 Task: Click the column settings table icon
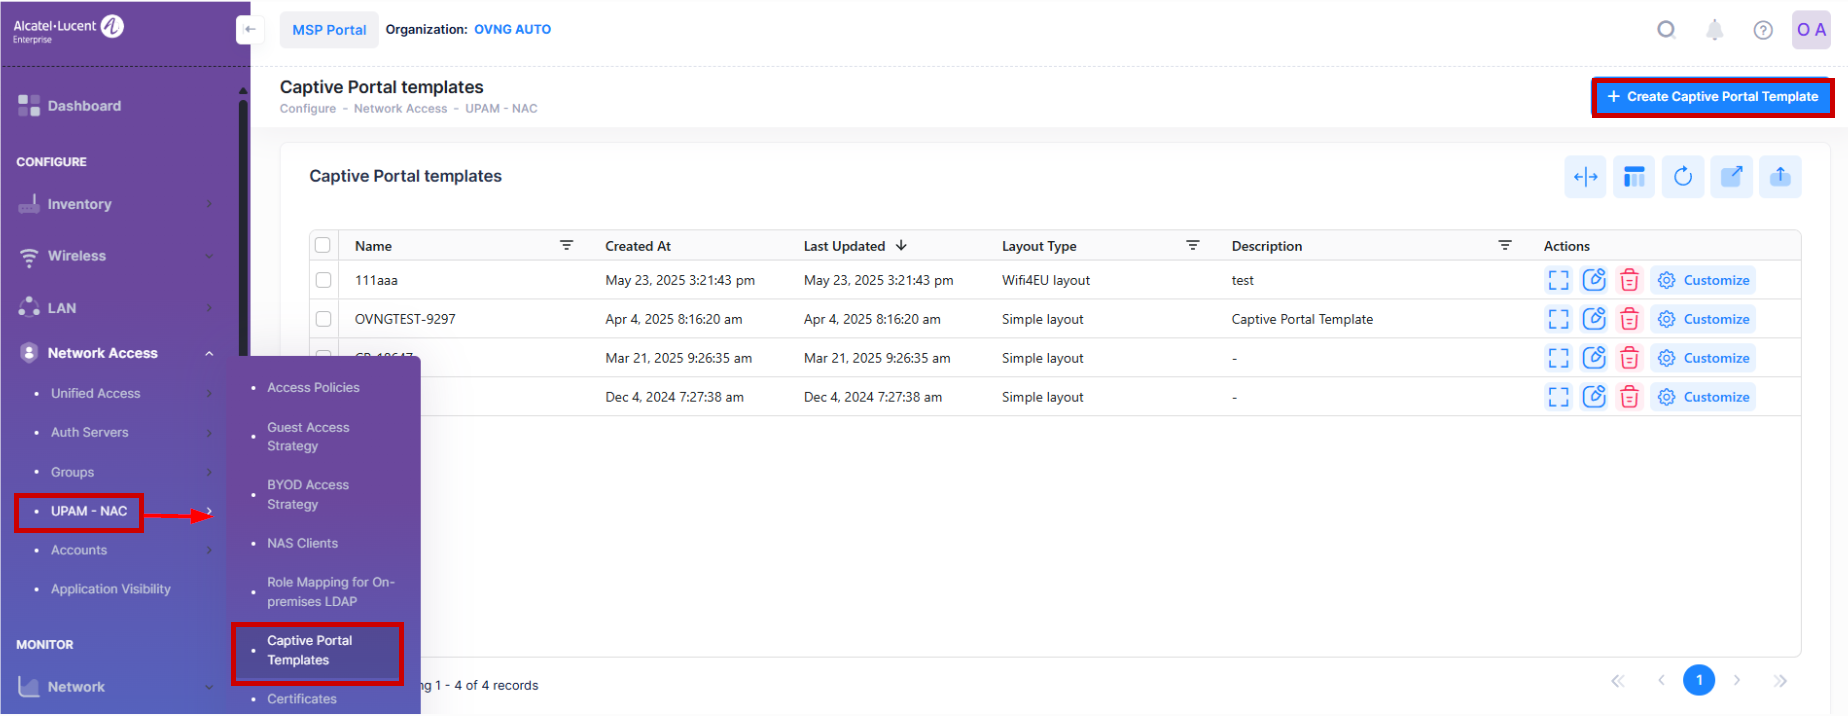pos(1634,177)
